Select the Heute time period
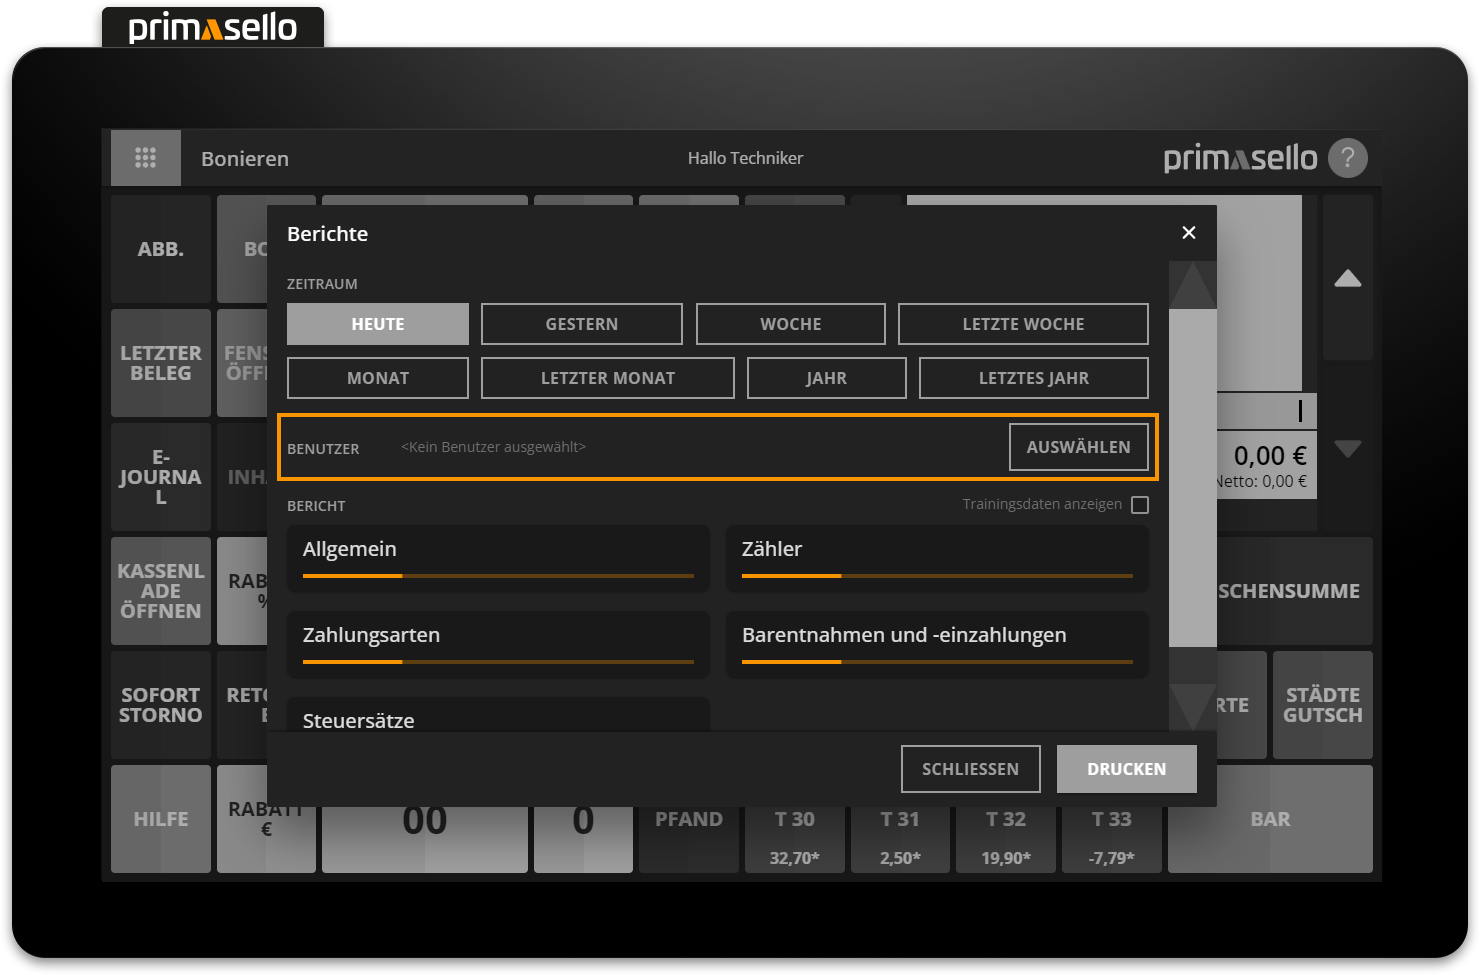Viewport: 1480px width, 975px height. [x=378, y=324]
